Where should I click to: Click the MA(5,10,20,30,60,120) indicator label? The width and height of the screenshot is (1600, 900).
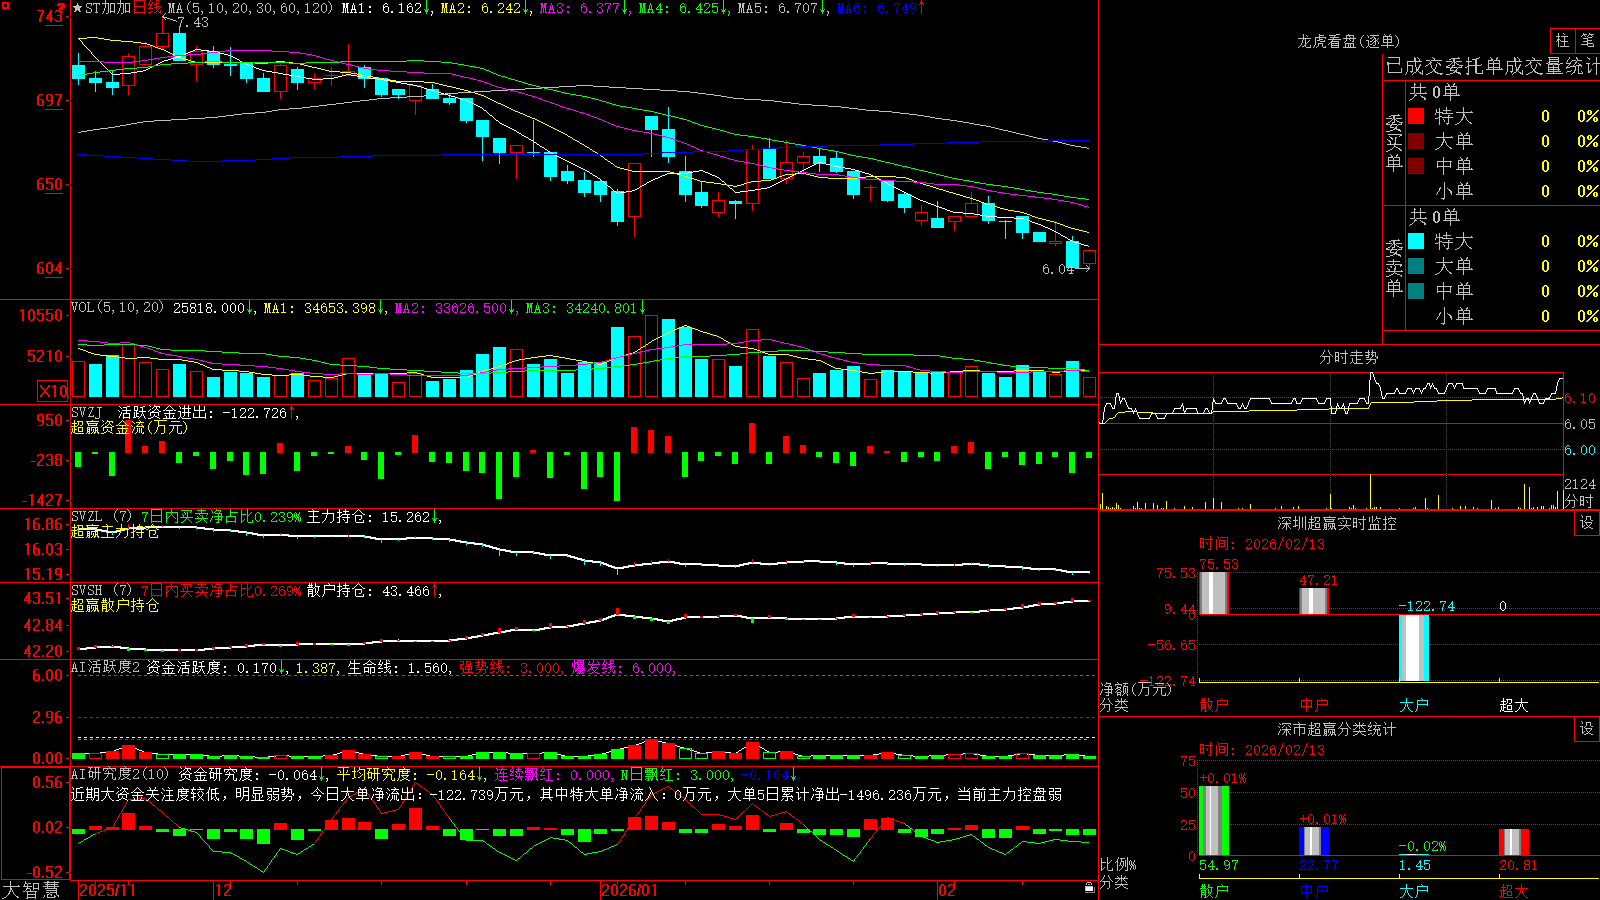(250, 8)
